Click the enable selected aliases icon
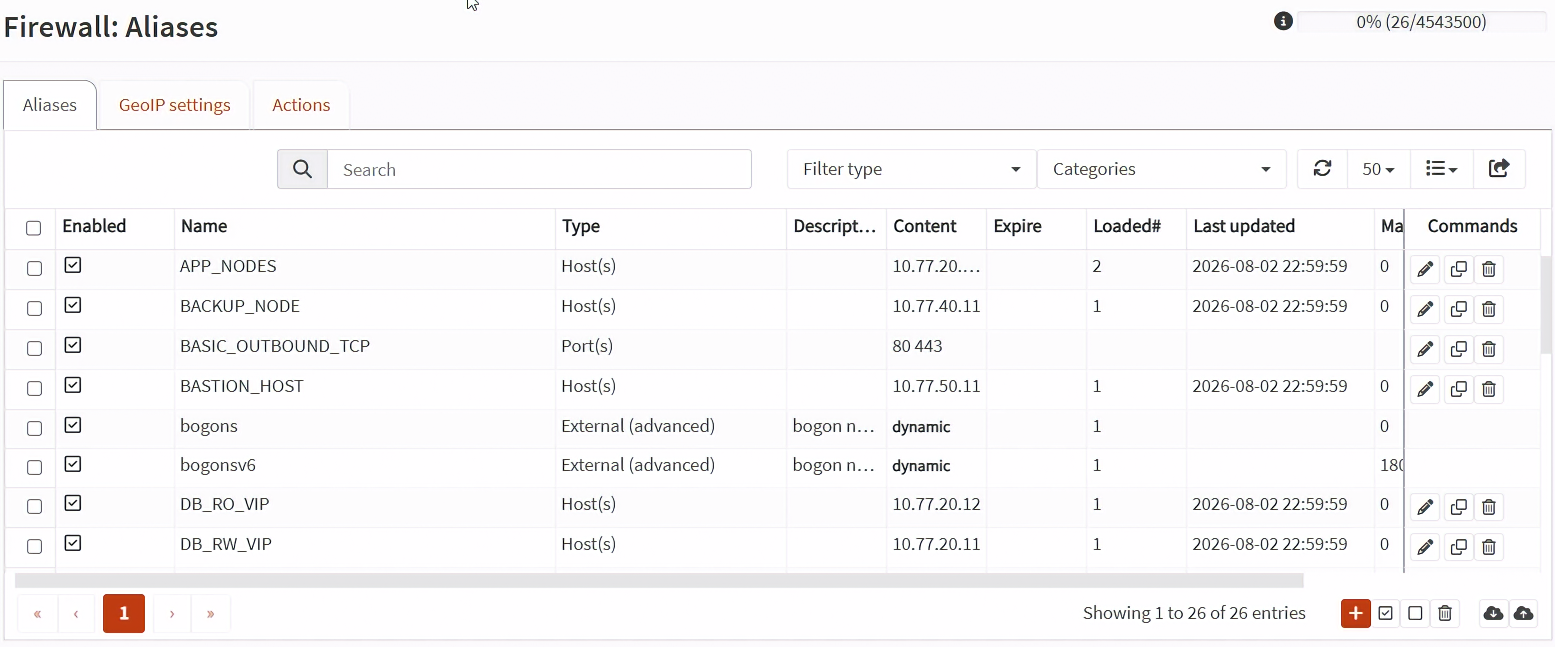This screenshot has height=647, width=1555. pyautogui.click(x=1385, y=613)
